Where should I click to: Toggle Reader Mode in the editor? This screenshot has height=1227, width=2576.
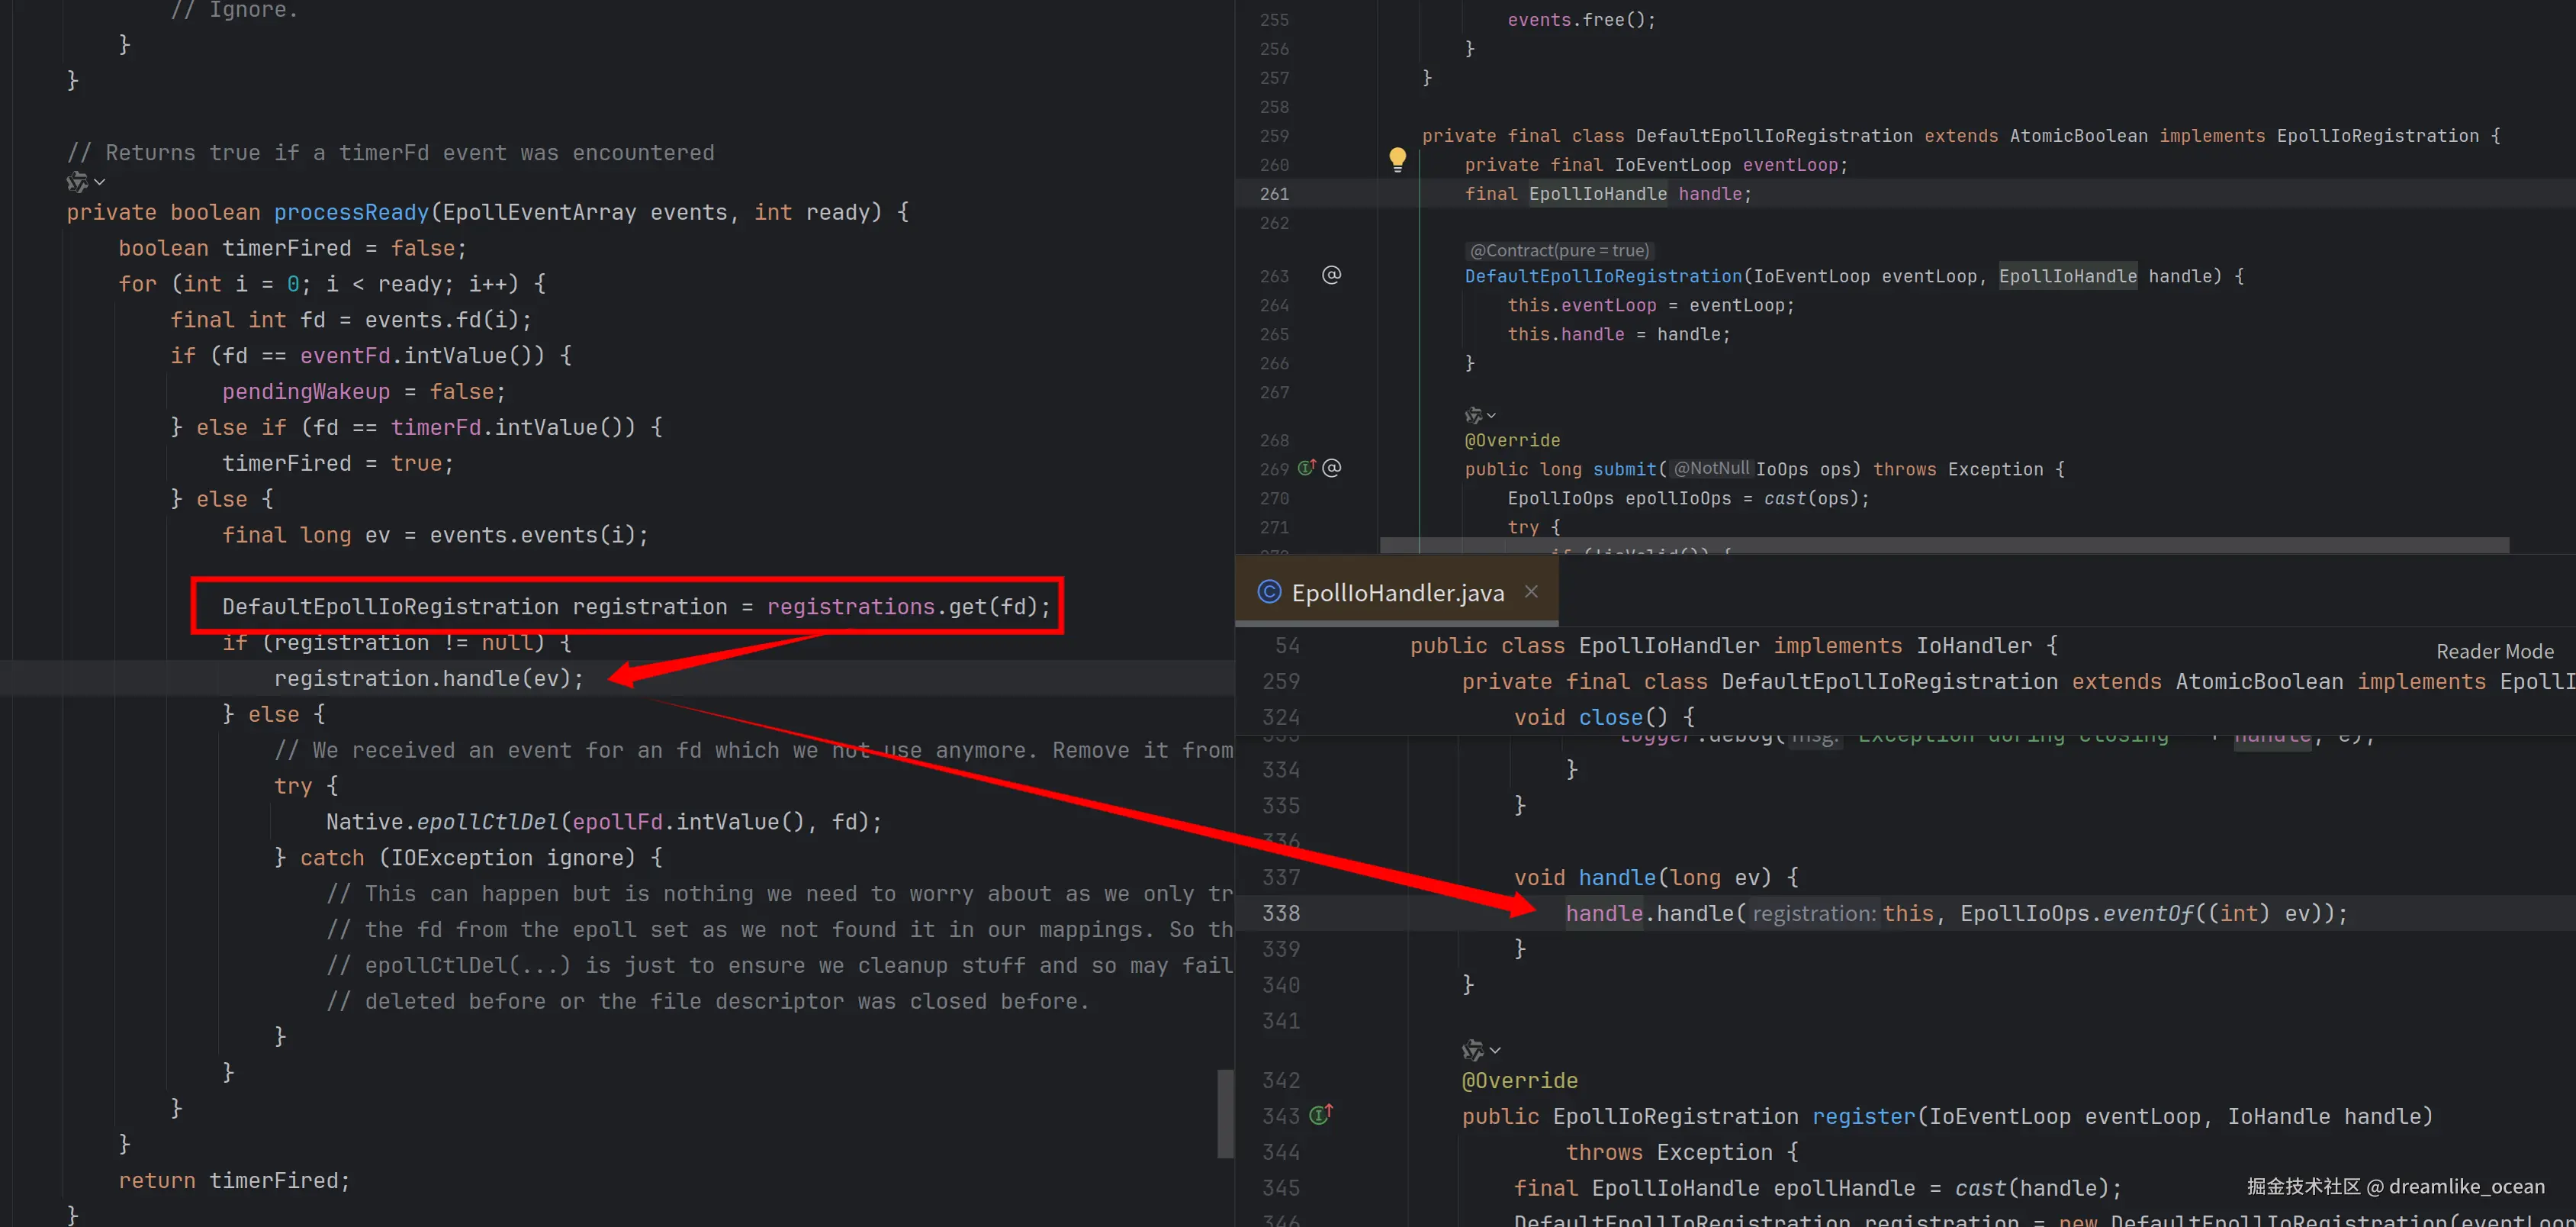(2494, 651)
